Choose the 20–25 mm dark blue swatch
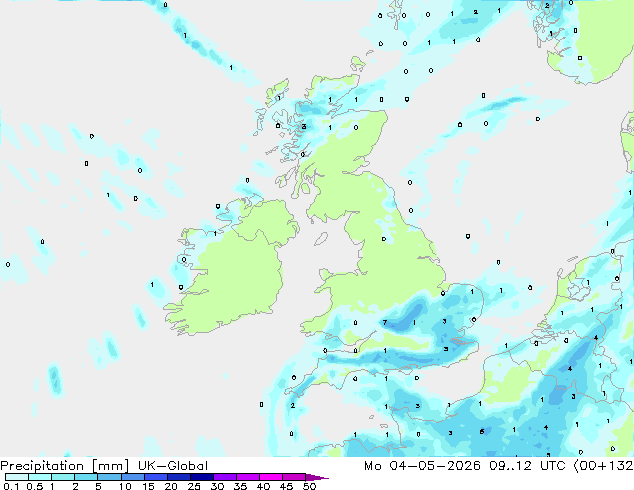This screenshot has height=490, width=634. (178, 477)
